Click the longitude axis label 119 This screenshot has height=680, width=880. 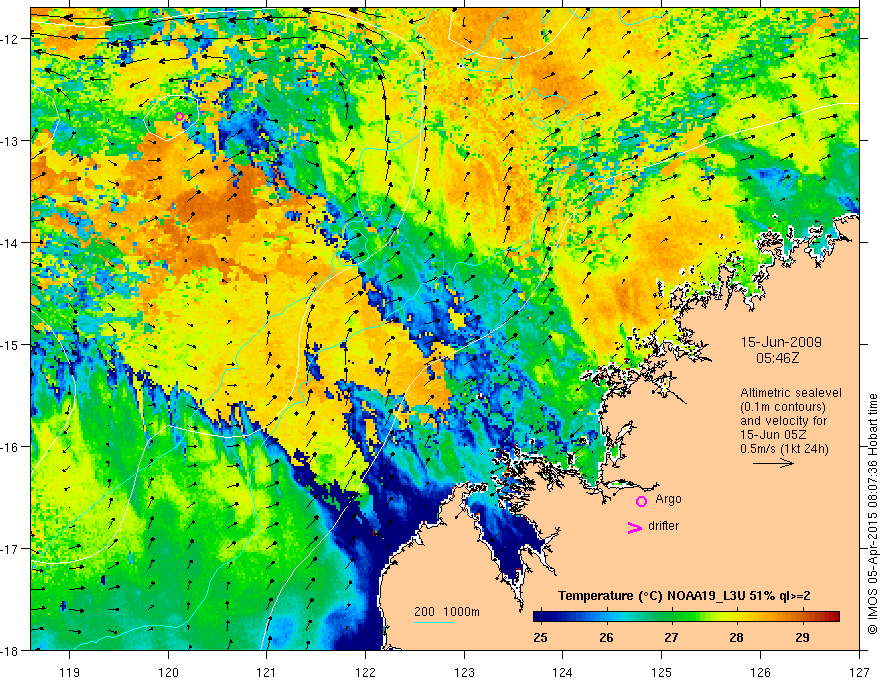pyautogui.click(x=70, y=672)
